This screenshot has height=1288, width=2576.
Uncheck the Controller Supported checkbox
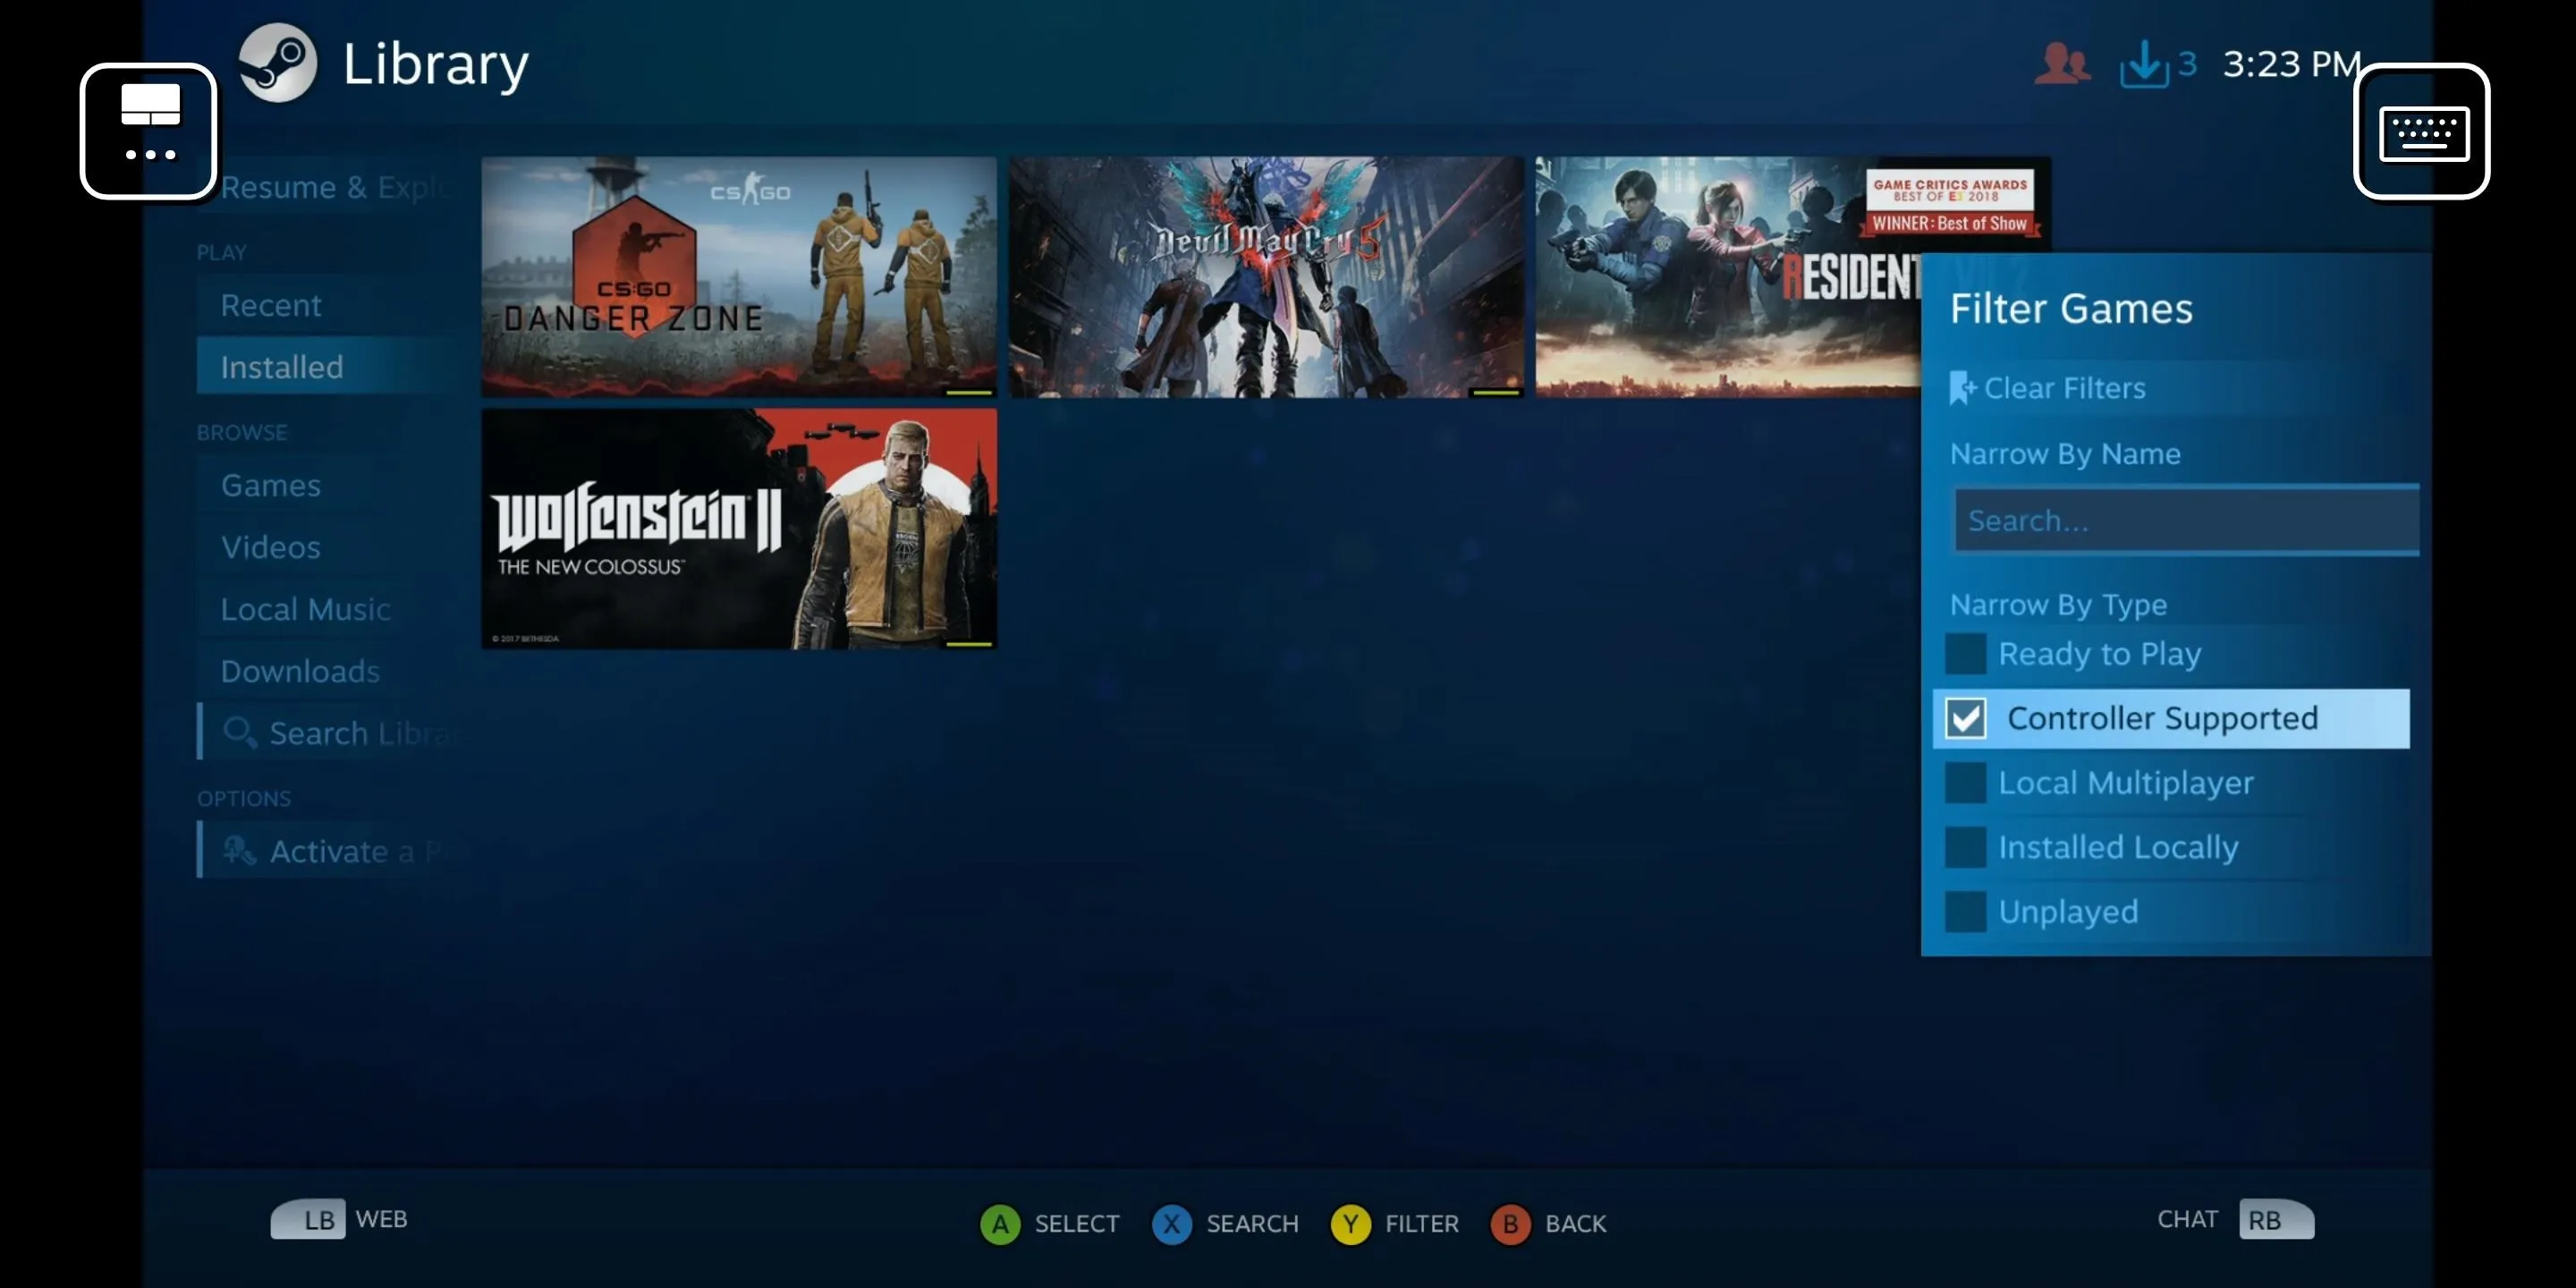tap(1965, 718)
